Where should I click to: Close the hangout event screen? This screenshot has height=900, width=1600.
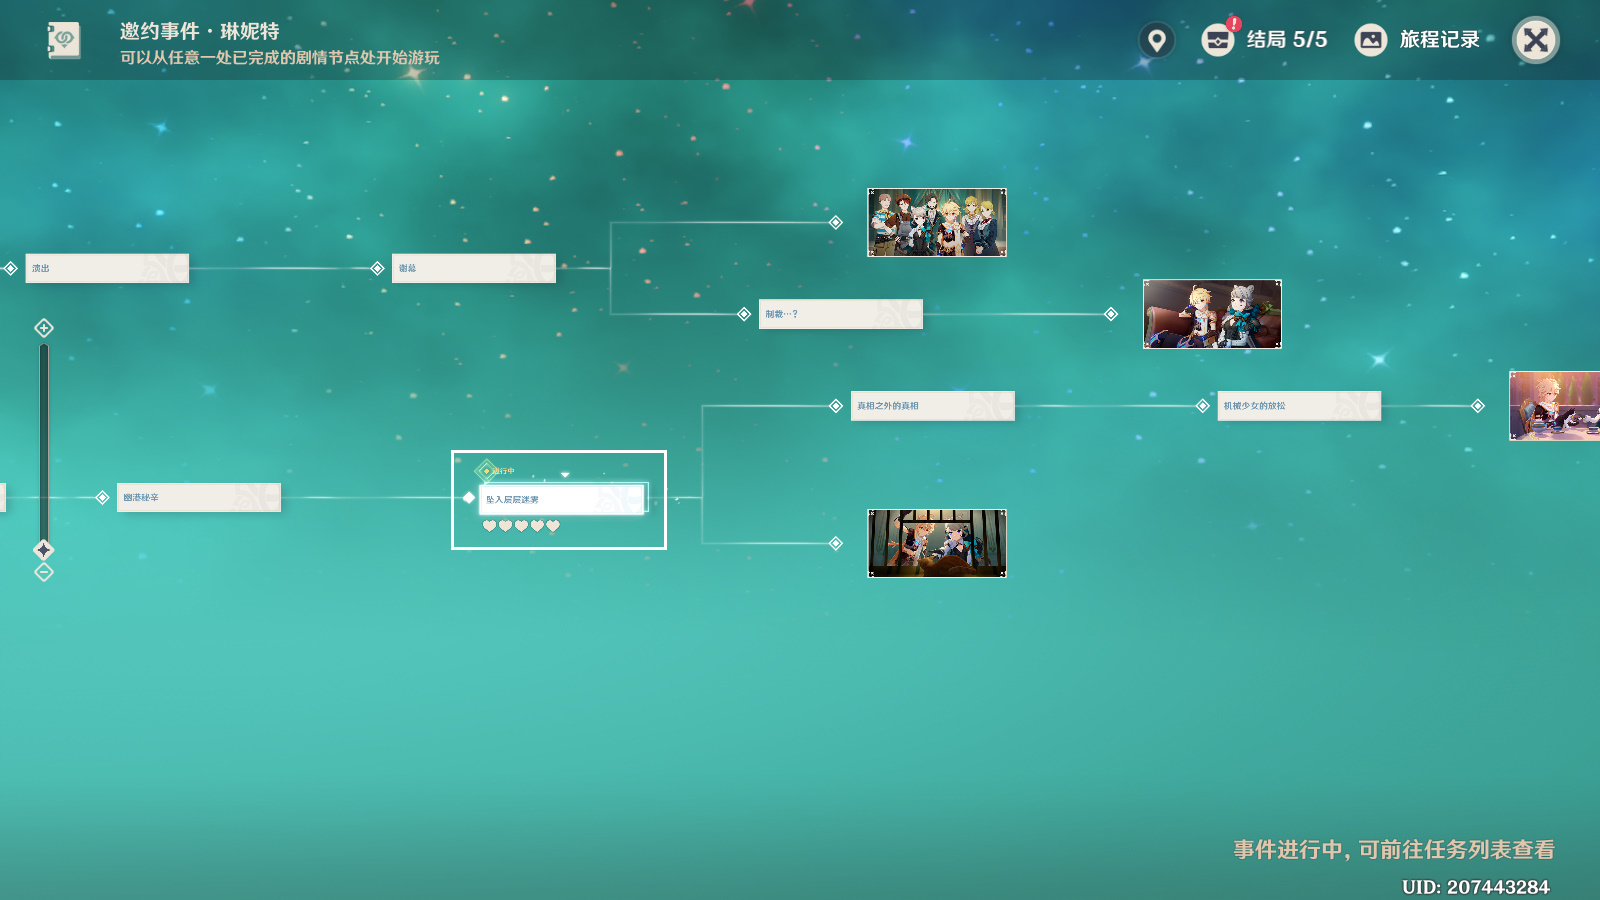click(x=1536, y=40)
